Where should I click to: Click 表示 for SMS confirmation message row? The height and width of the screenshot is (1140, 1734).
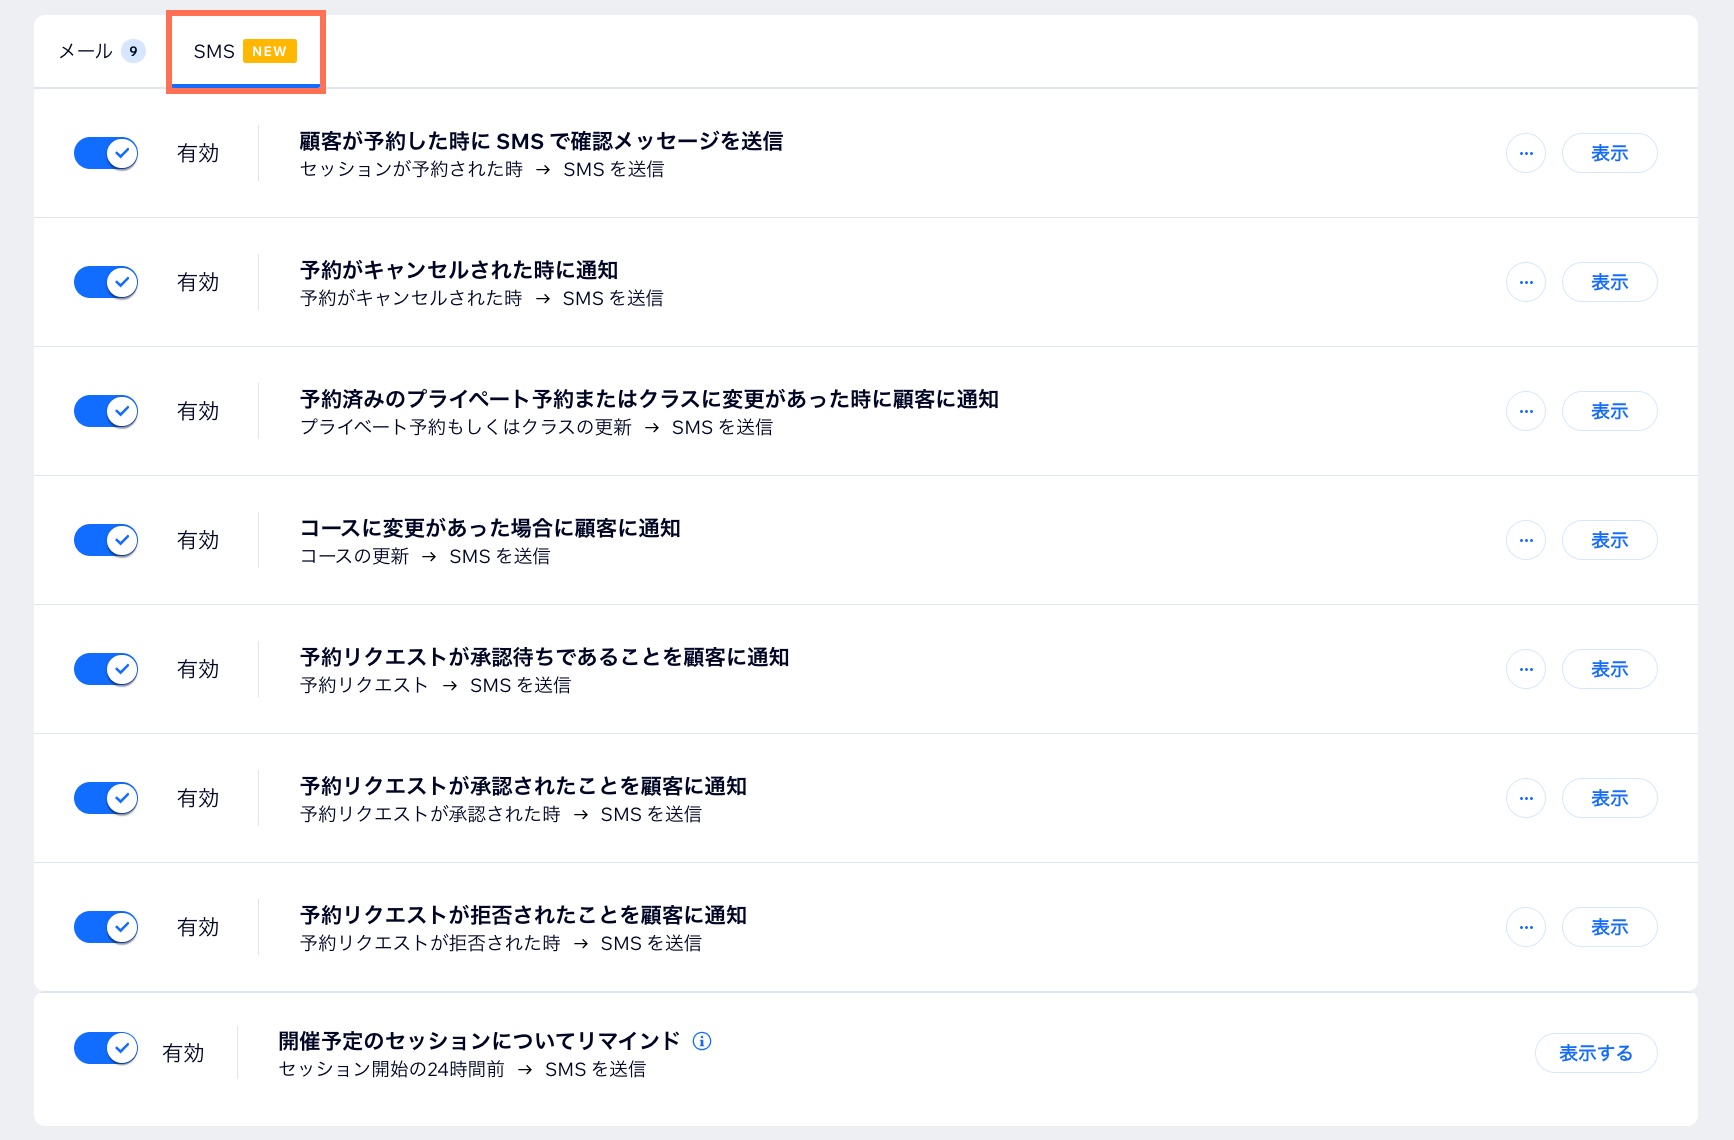(x=1609, y=153)
